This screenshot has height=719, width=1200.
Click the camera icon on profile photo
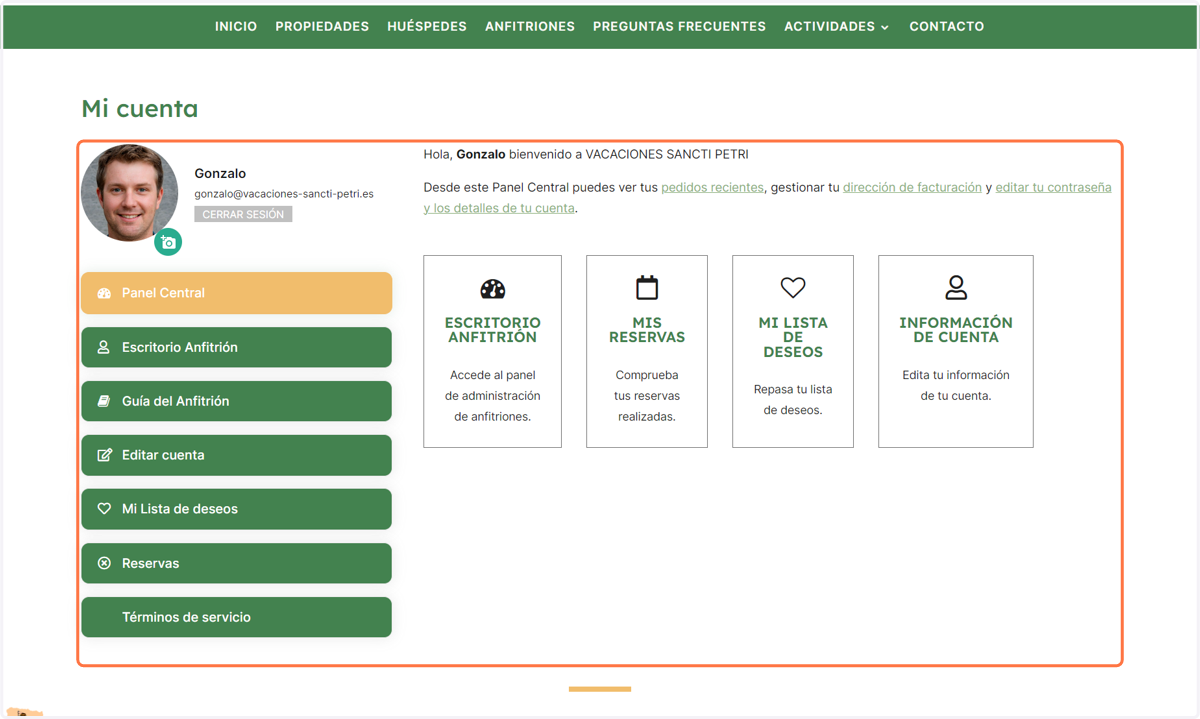point(168,242)
